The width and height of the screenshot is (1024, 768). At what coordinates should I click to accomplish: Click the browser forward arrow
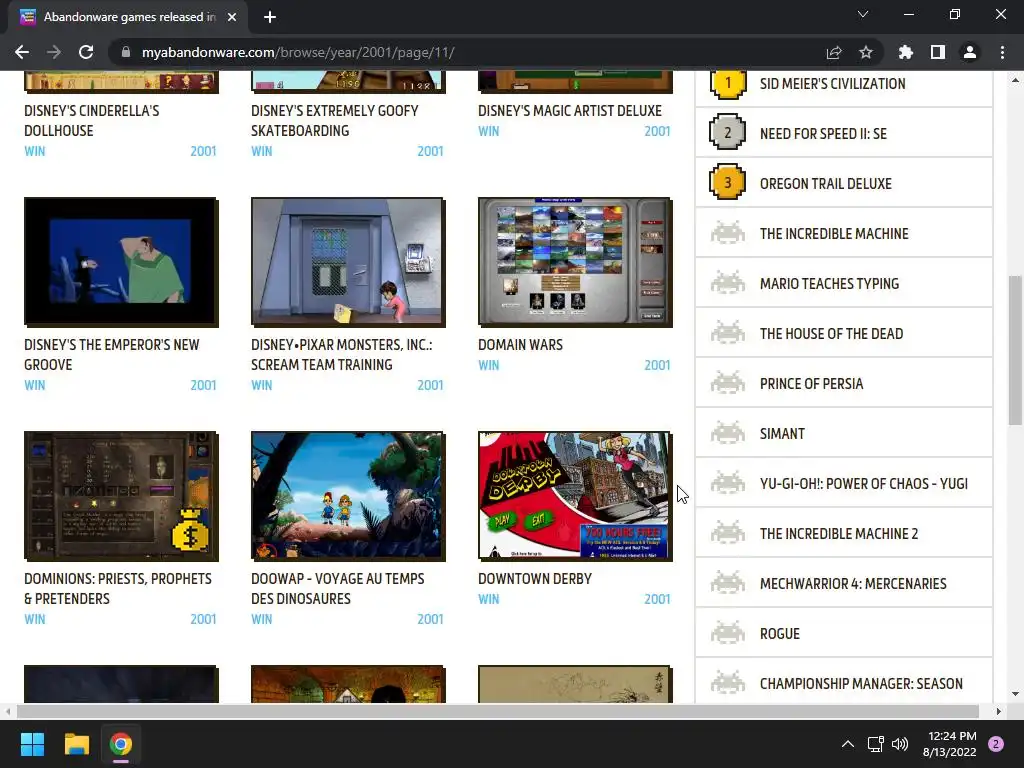pyautogui.click(x=54, y=52)
